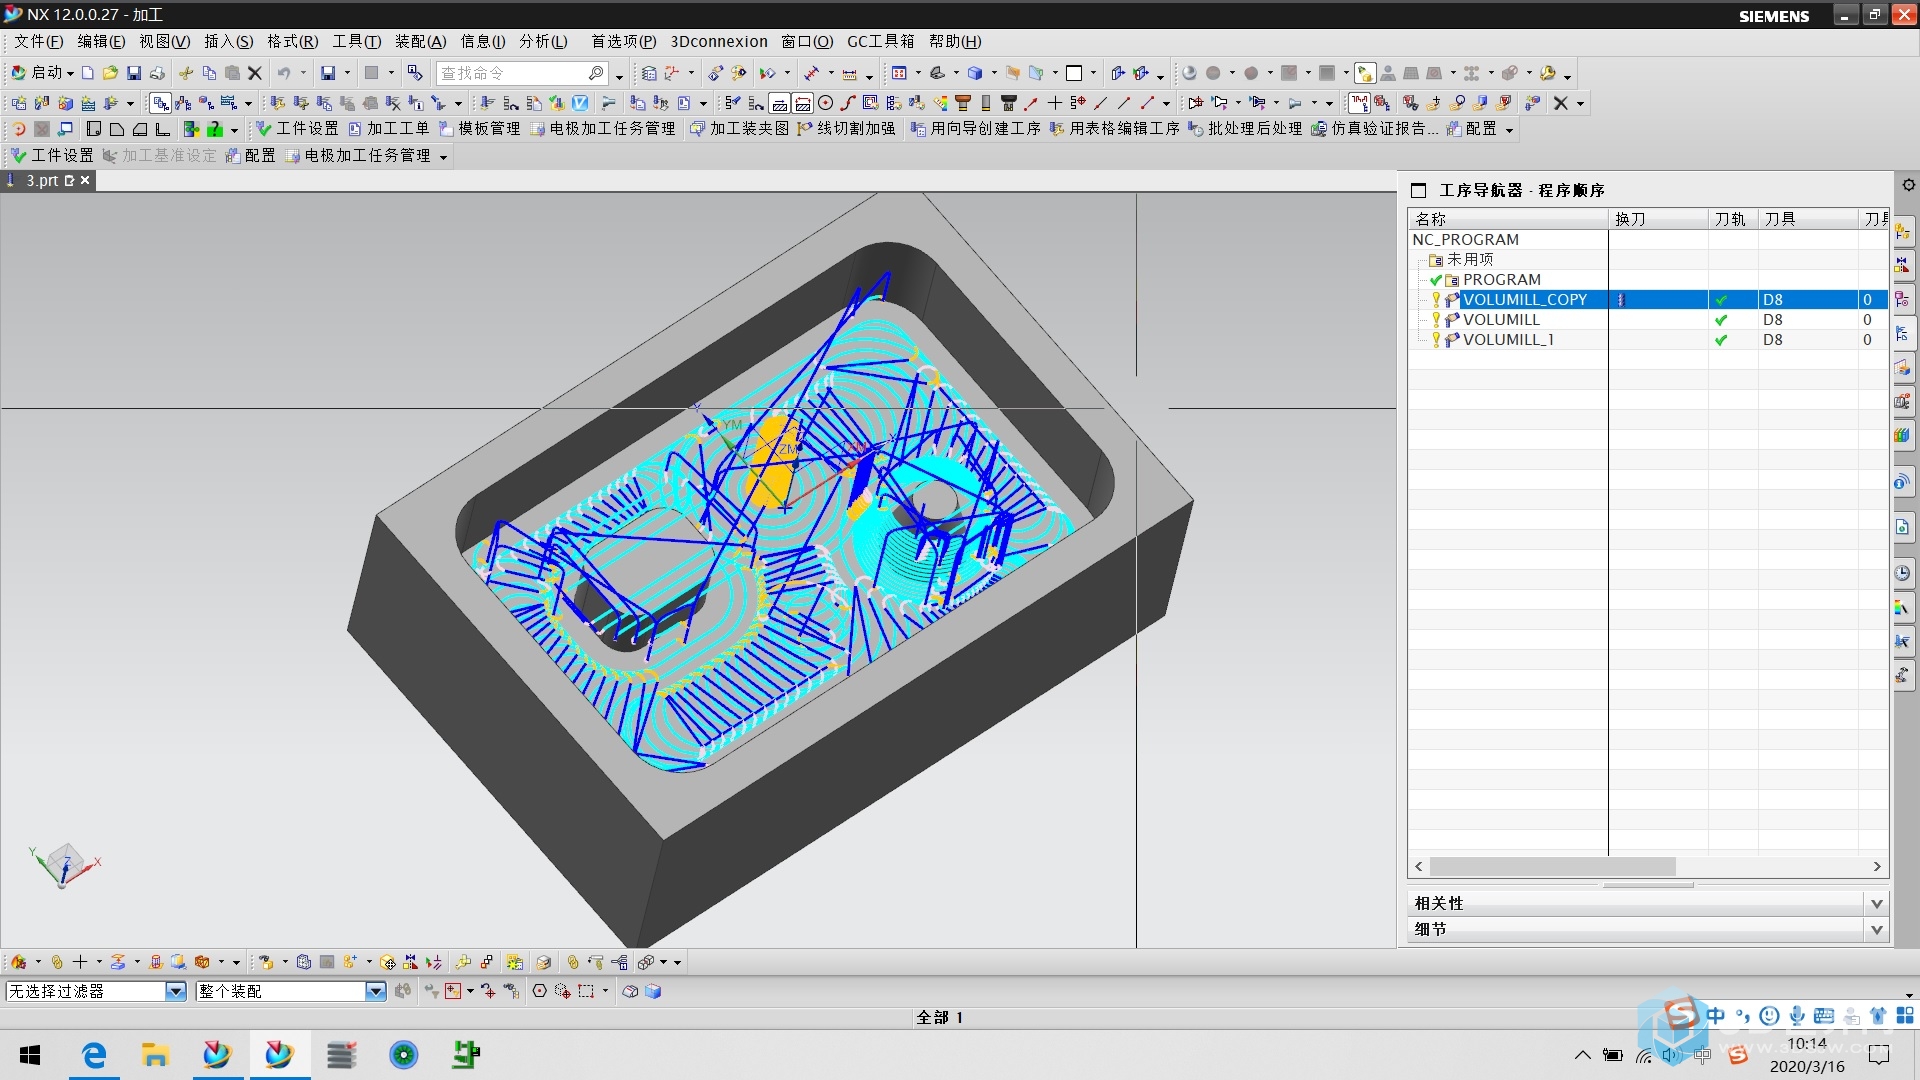Select the VOLUMILL_1 operation row

(x=1647, y=340)
